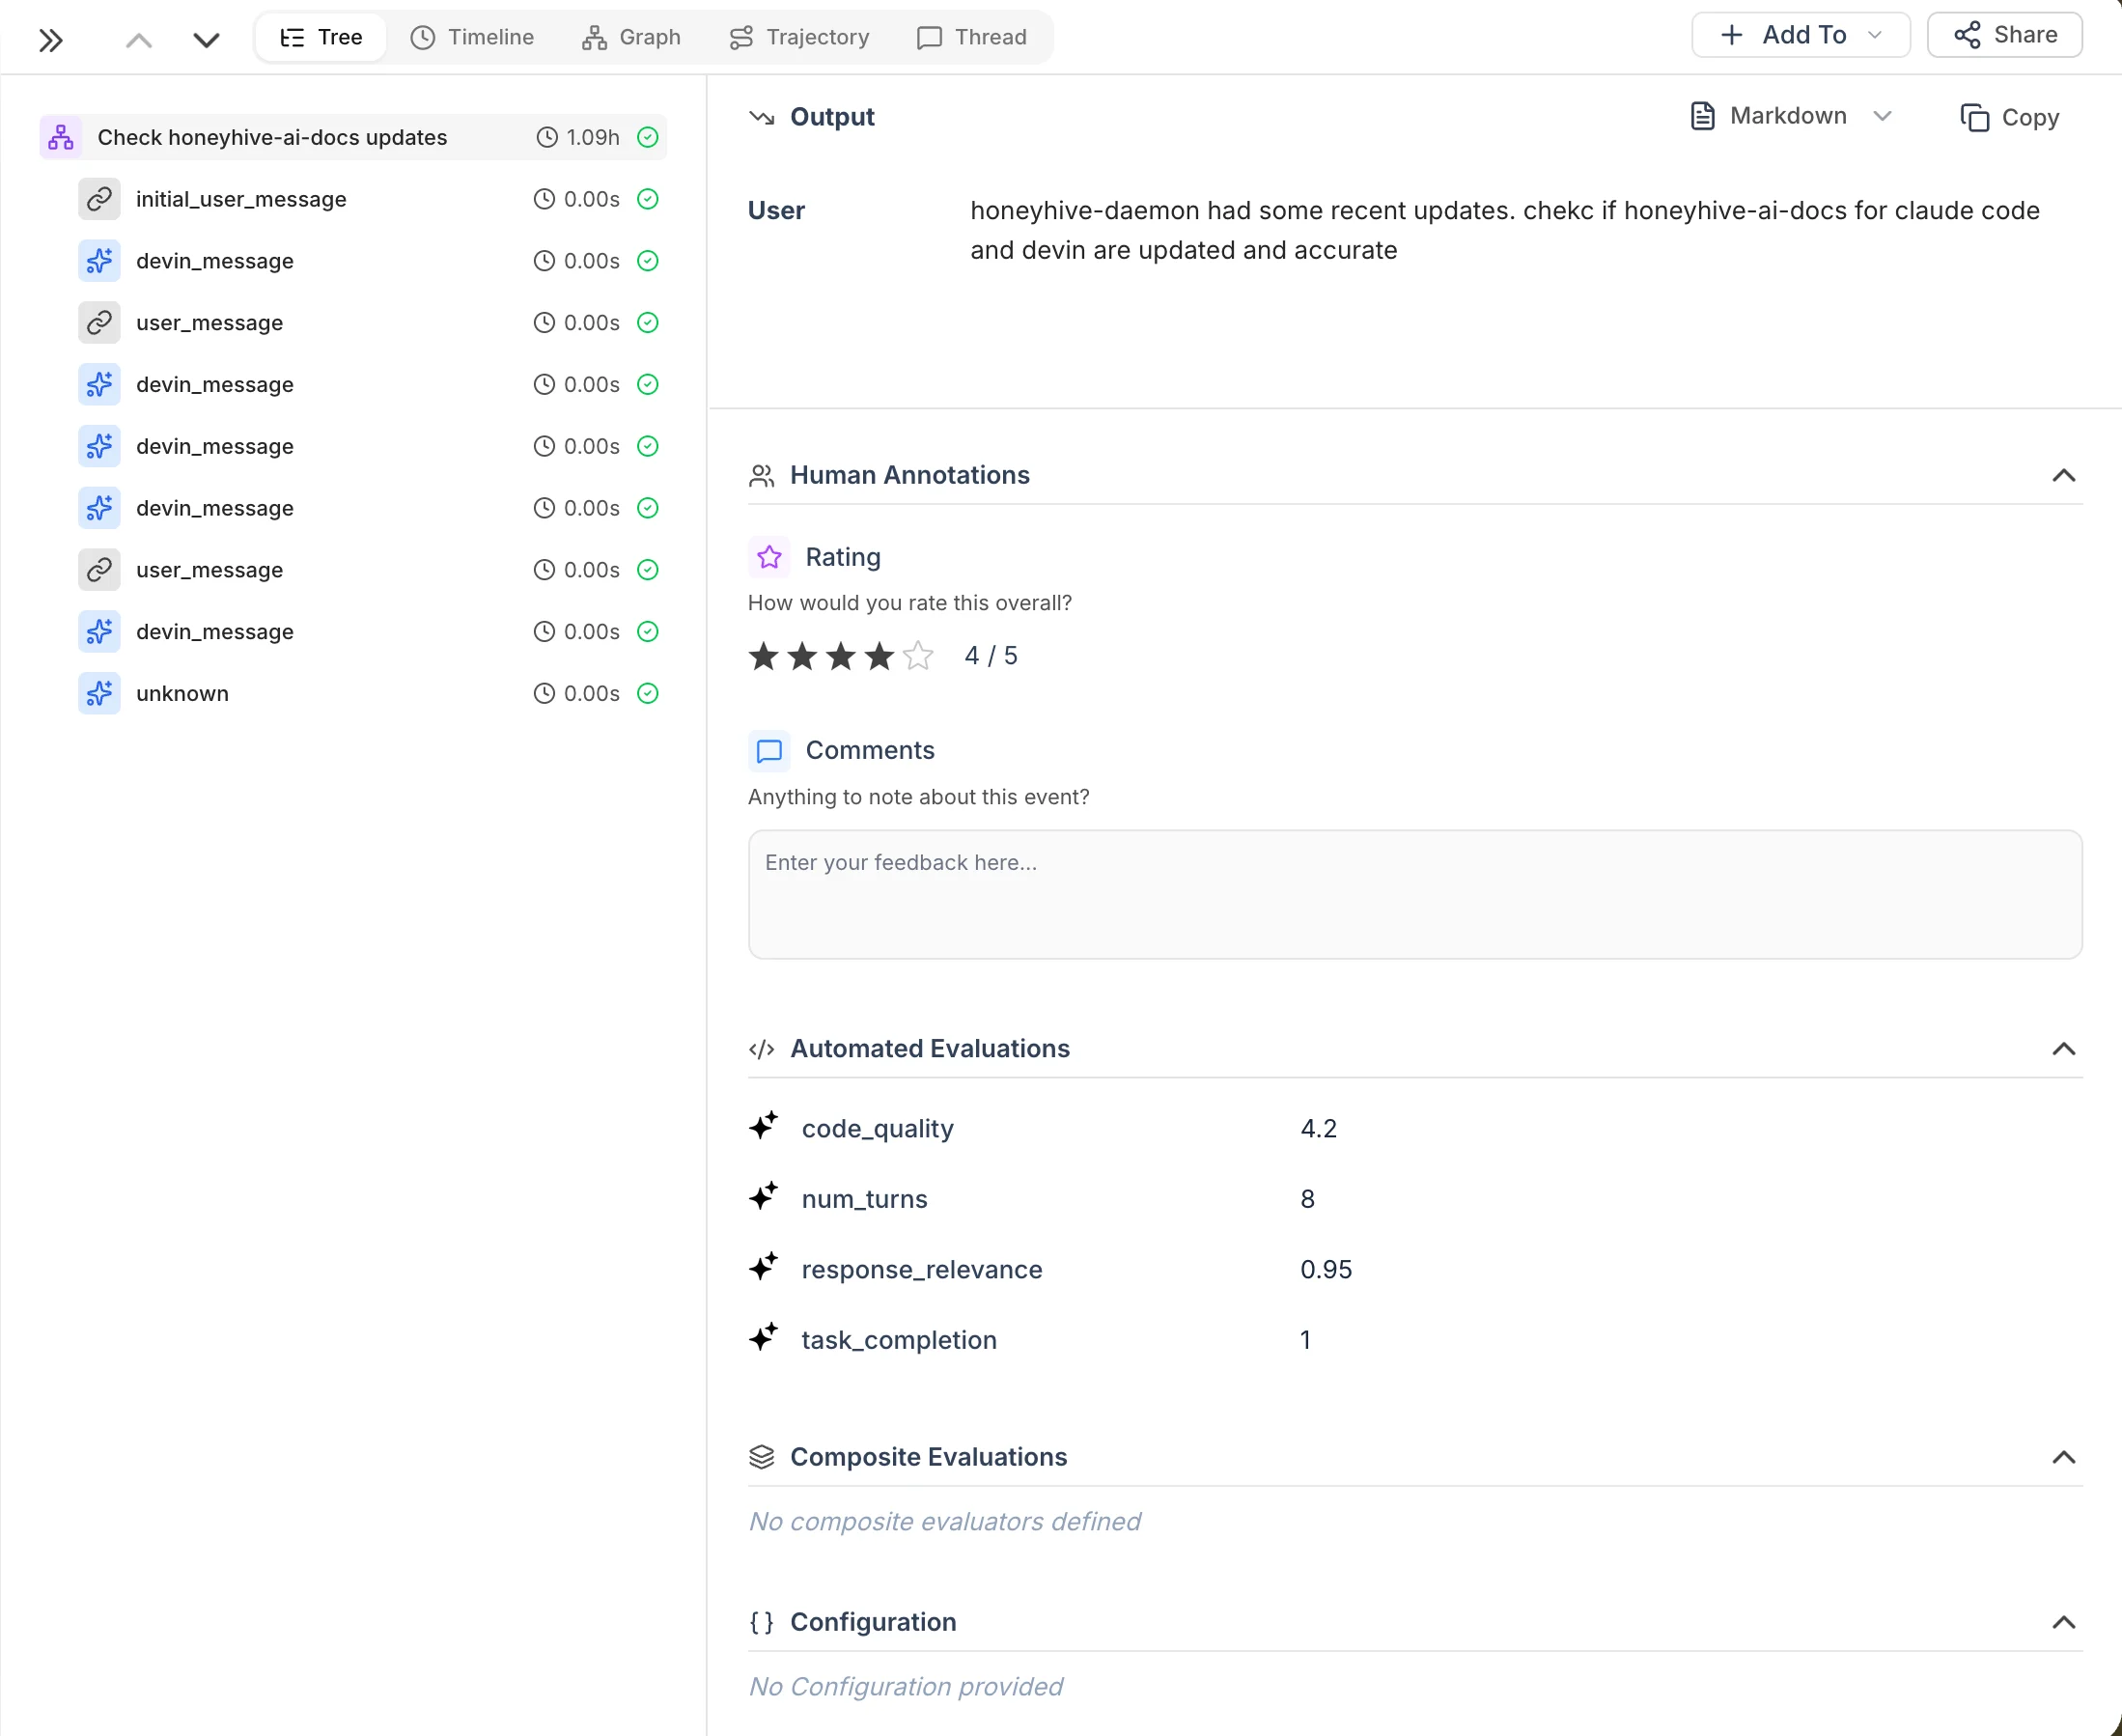The width and height of the screenshot is (2122, 1736).
Task: Click the Output arrow icon
Action: (762, 117)
